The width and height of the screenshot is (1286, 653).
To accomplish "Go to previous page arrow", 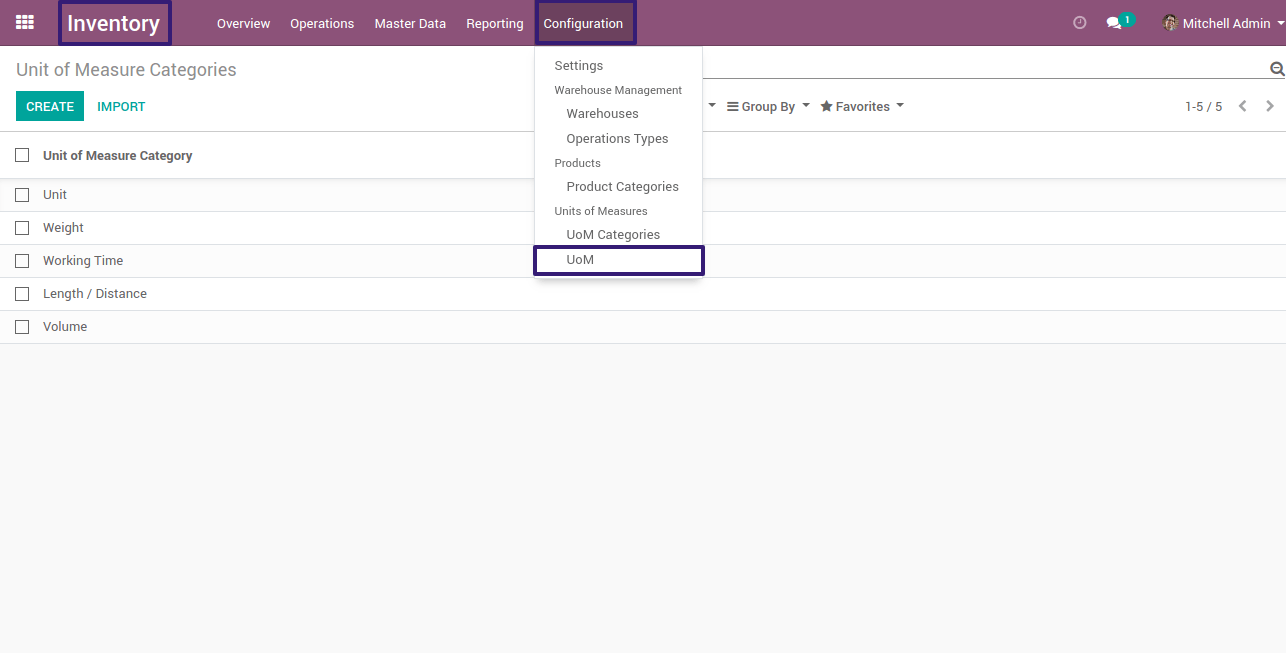I will [x=1243, y=106].
